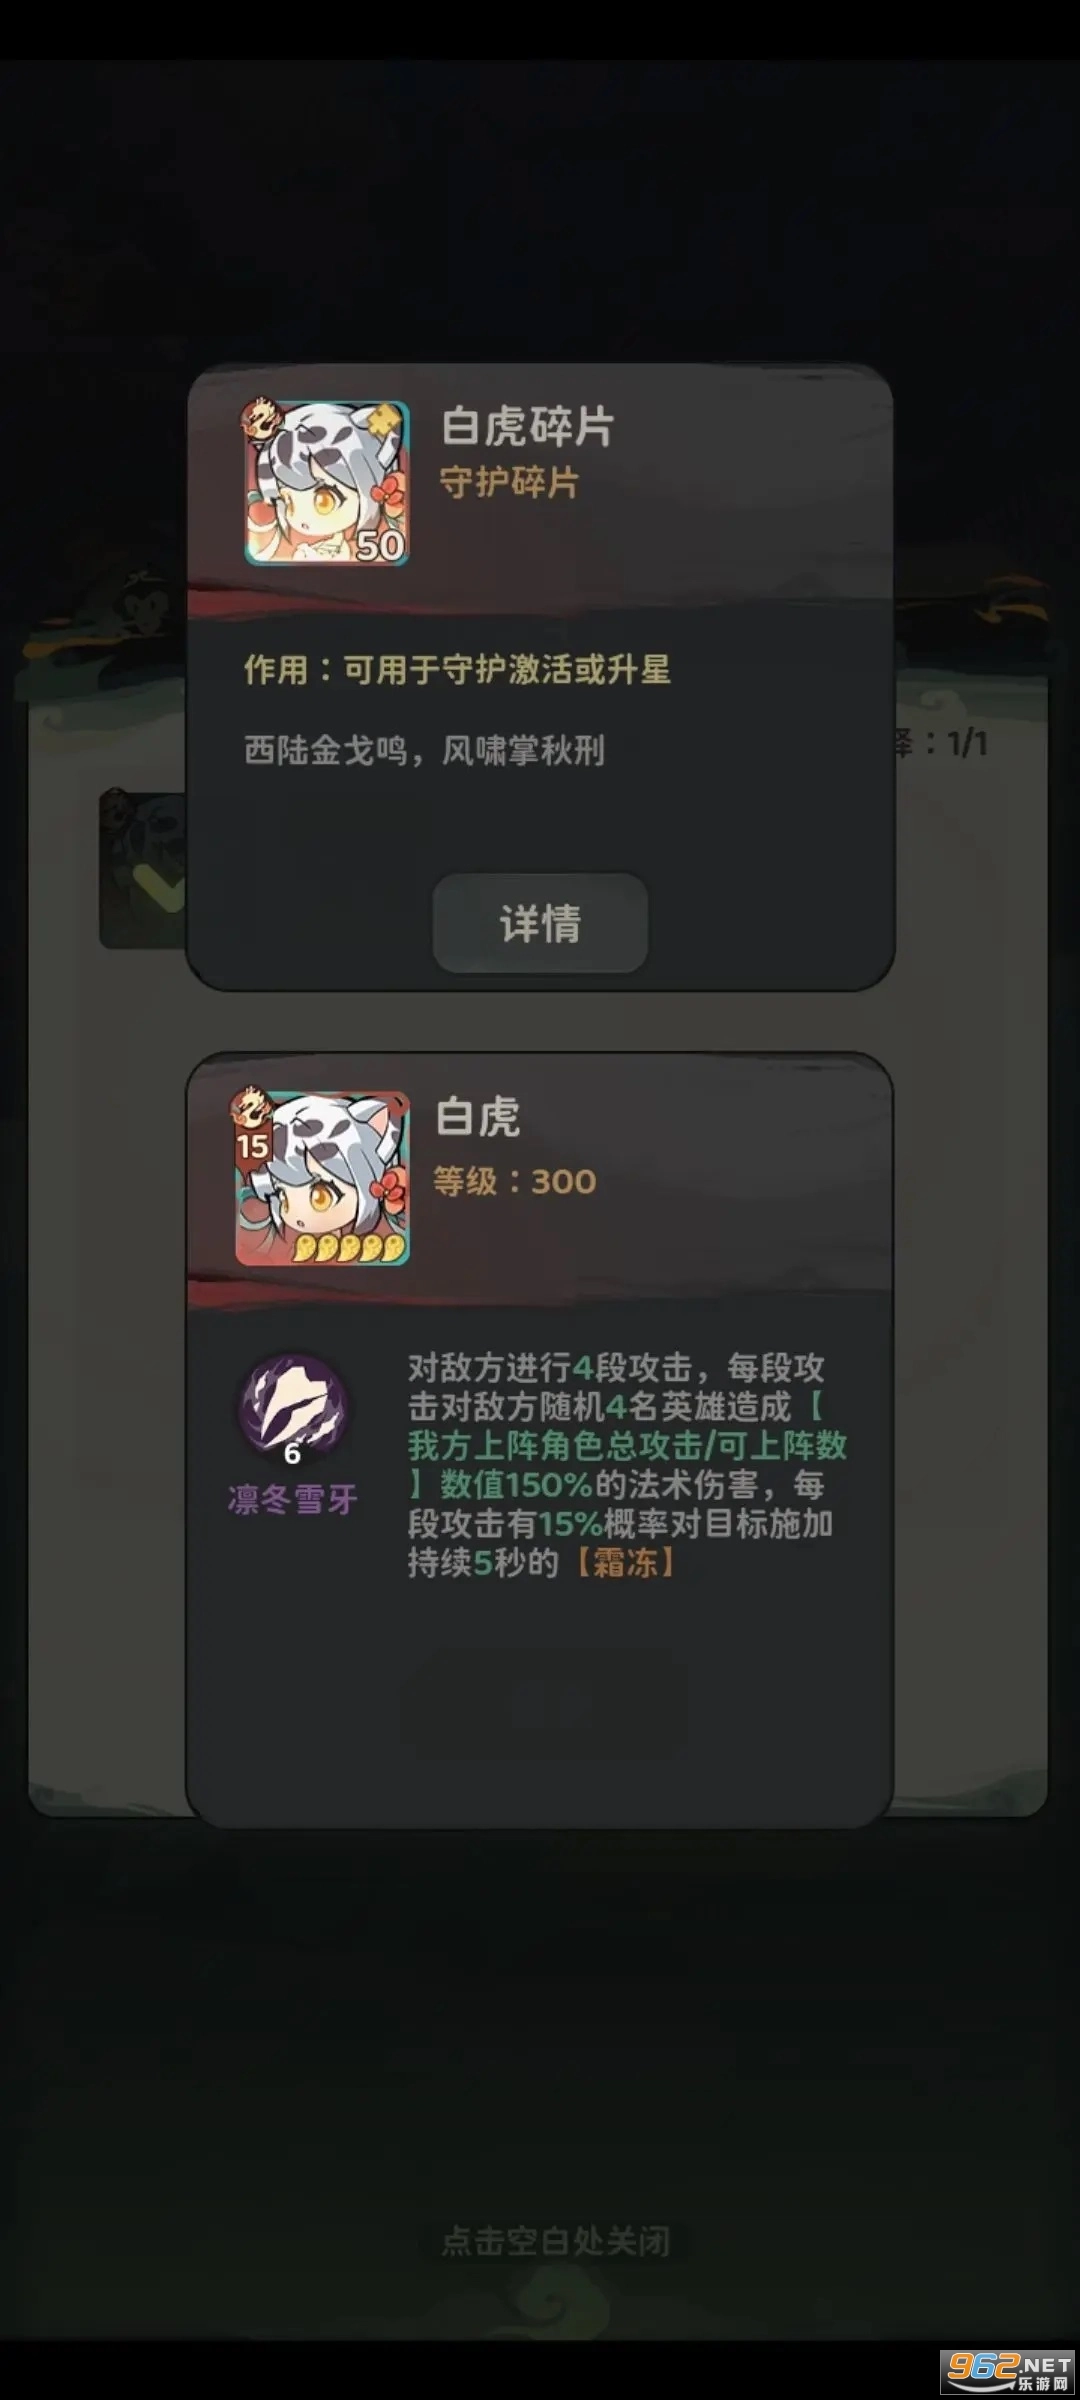Tap the 50 quantity number on fragment icon
Viewport: 1080px width, 2400px height.
click(x=379, y=545)
